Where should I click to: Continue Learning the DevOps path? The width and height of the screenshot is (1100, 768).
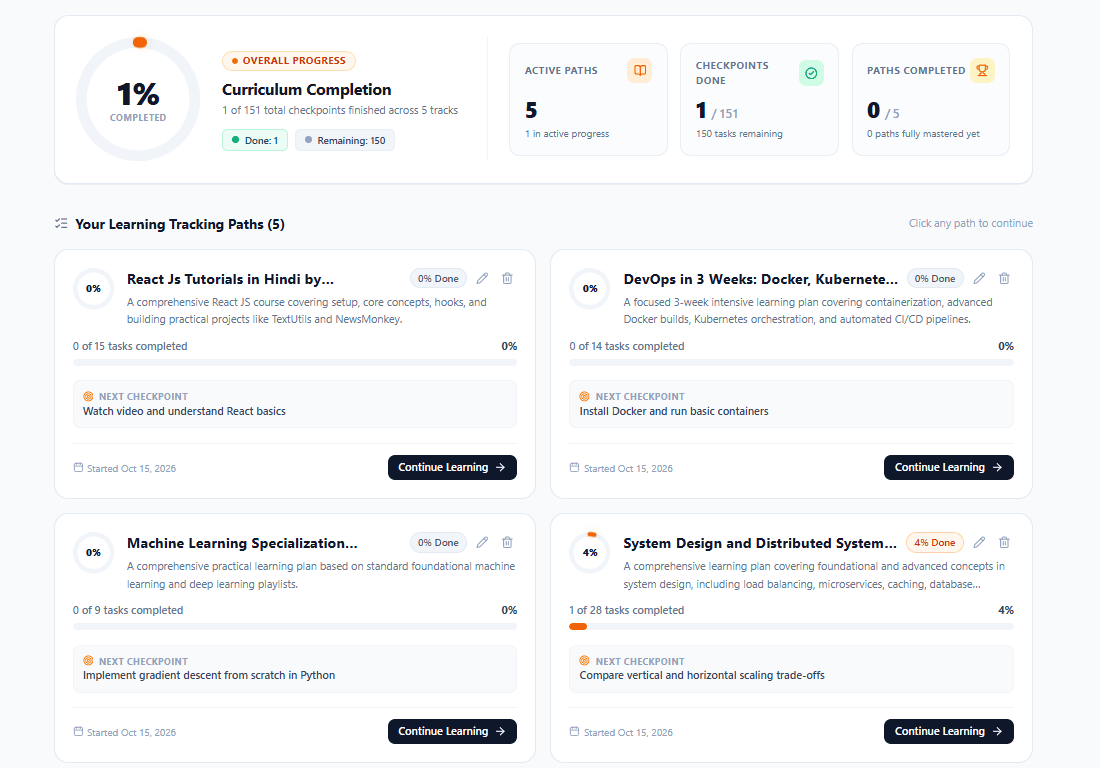[x=948, y=467]
